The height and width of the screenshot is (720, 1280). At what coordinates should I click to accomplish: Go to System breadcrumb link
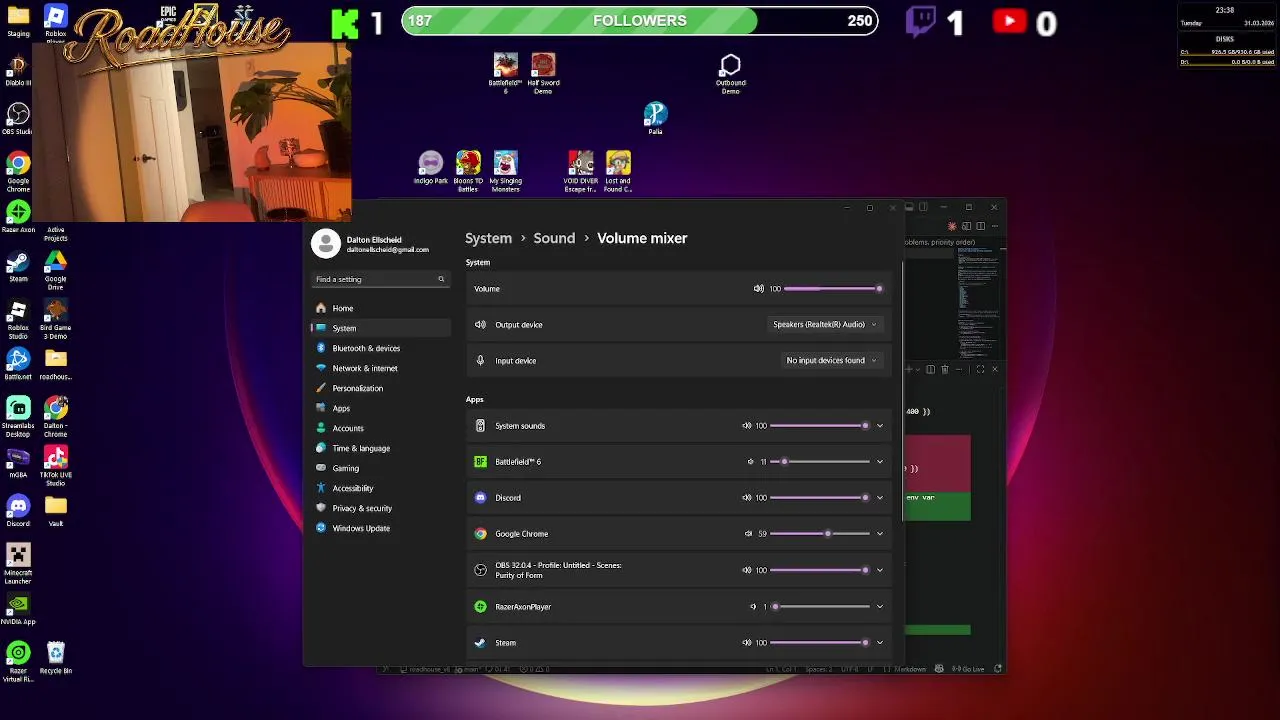pos(488,238)
